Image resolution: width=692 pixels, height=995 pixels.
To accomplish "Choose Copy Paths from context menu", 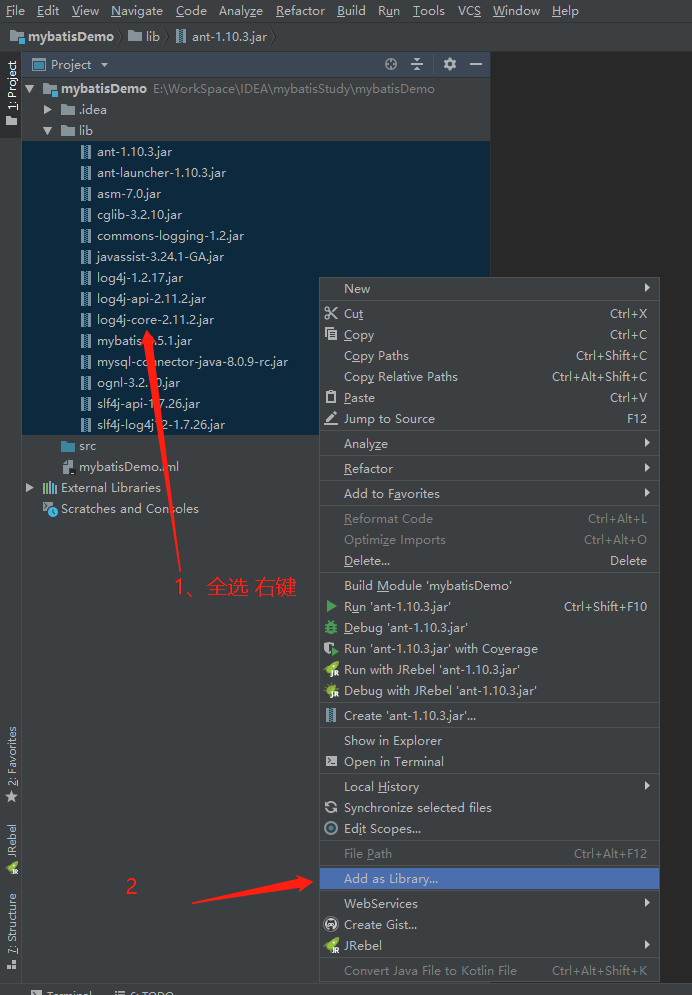I will (x=489, y=355).
